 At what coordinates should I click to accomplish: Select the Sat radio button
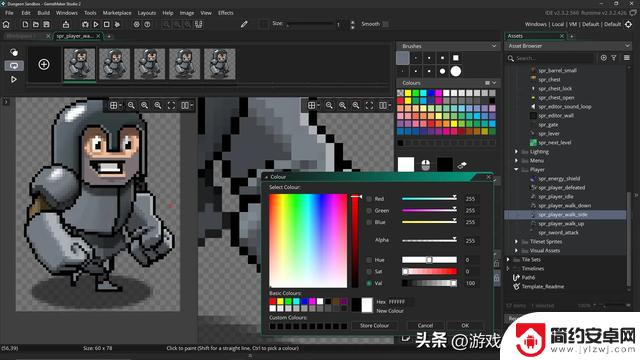(x=369, y=271)
